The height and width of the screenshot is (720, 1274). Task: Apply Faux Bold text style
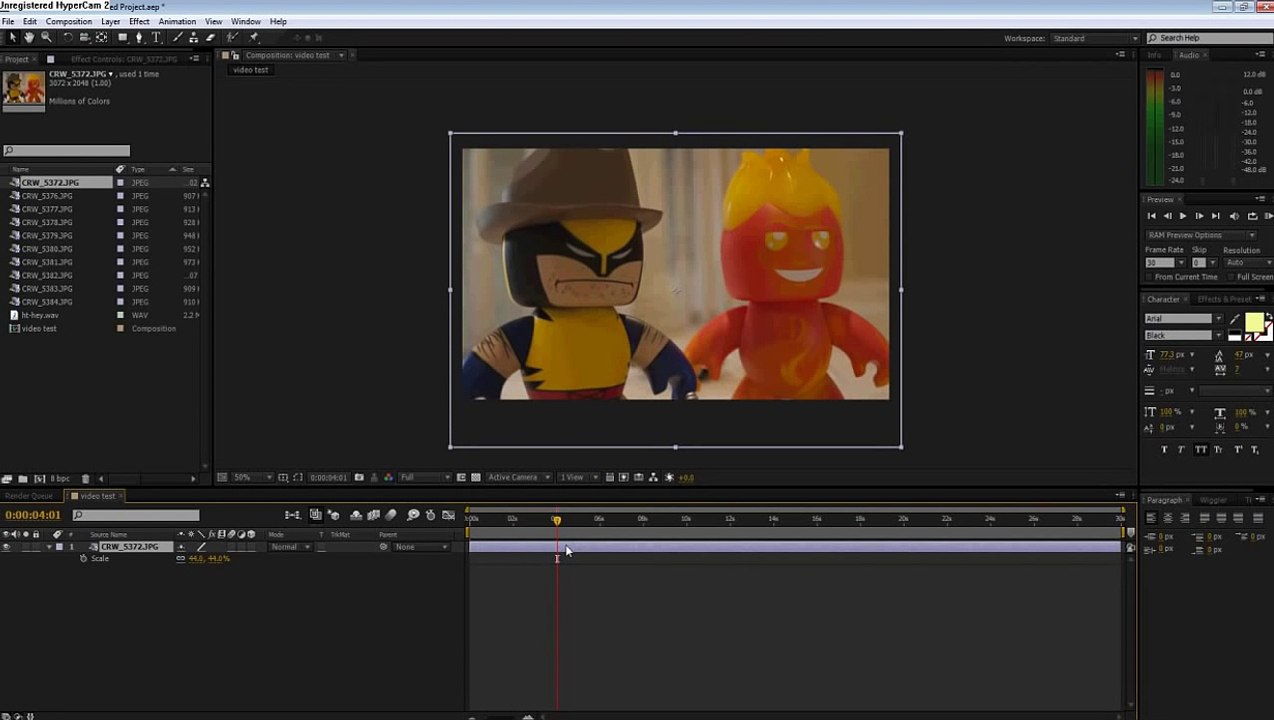click(1164, 449)
